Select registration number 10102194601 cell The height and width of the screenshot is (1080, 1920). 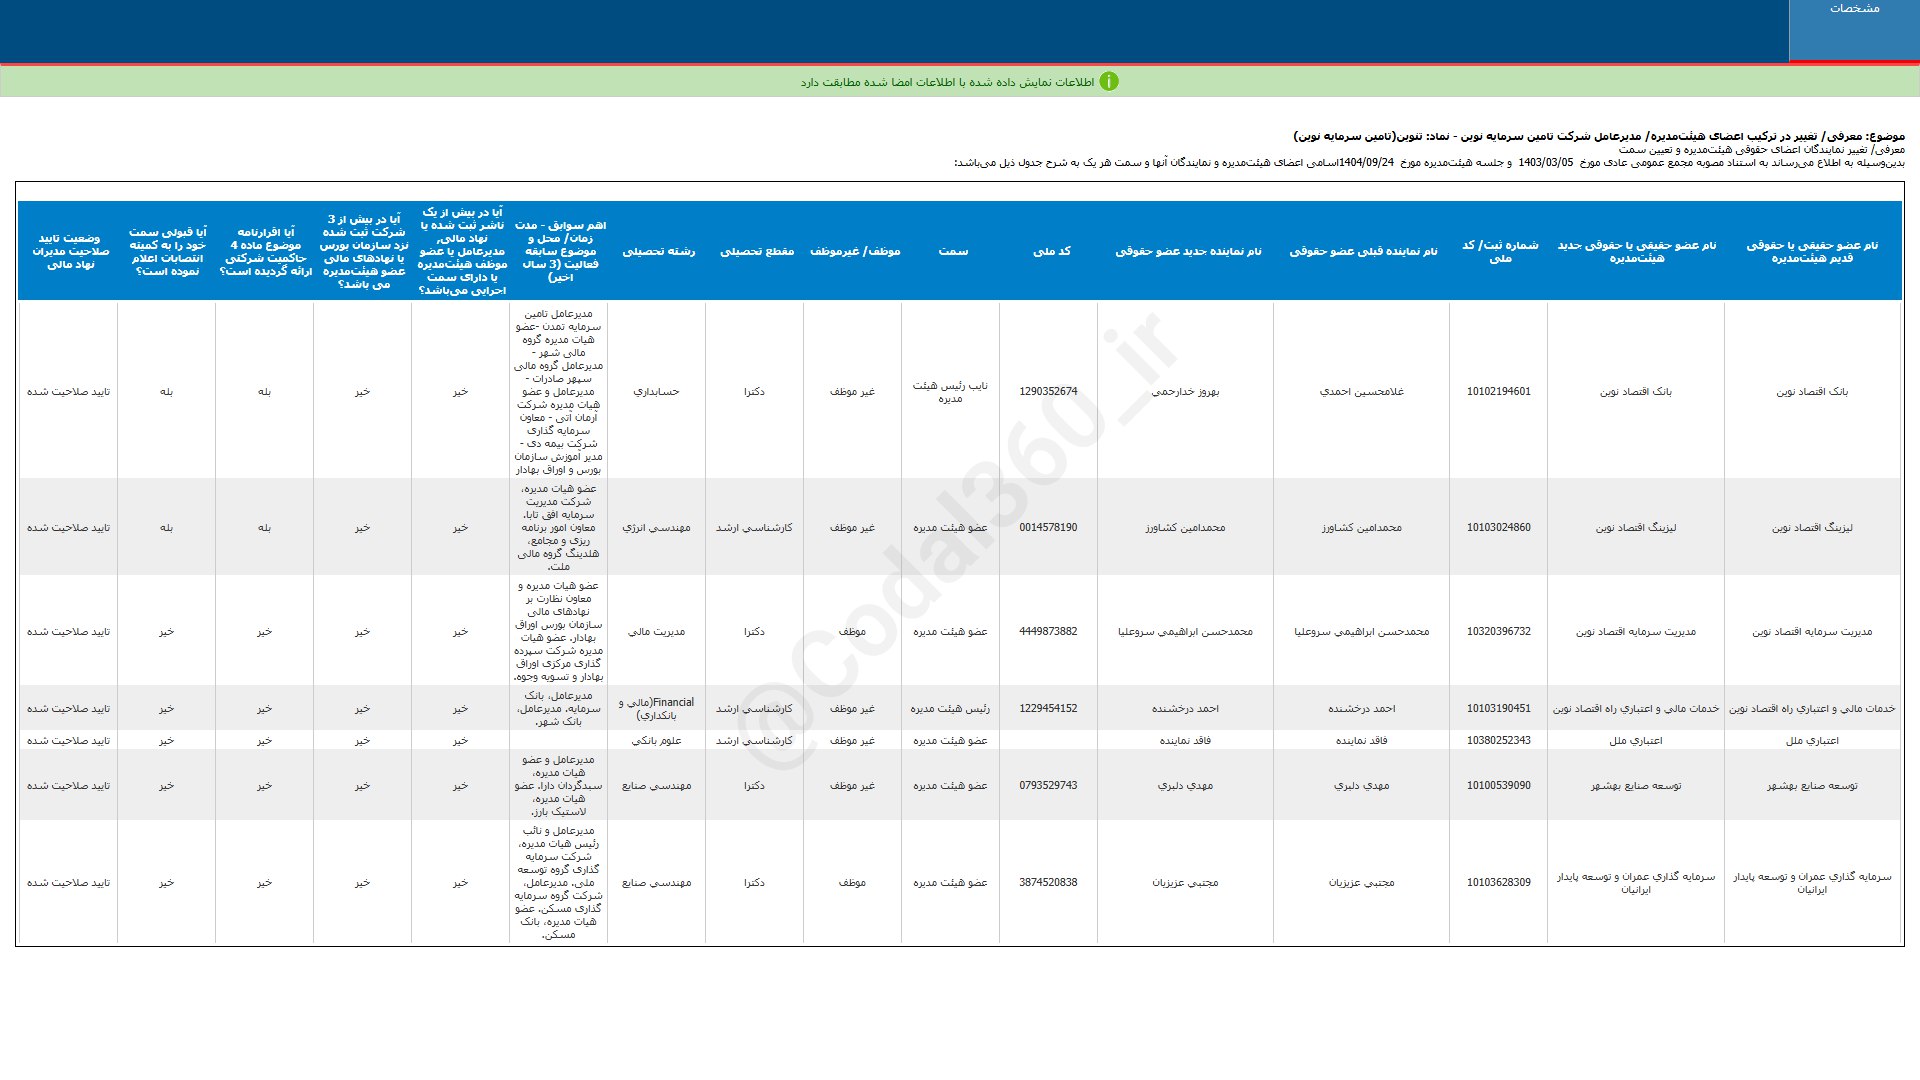(1498, 392)
